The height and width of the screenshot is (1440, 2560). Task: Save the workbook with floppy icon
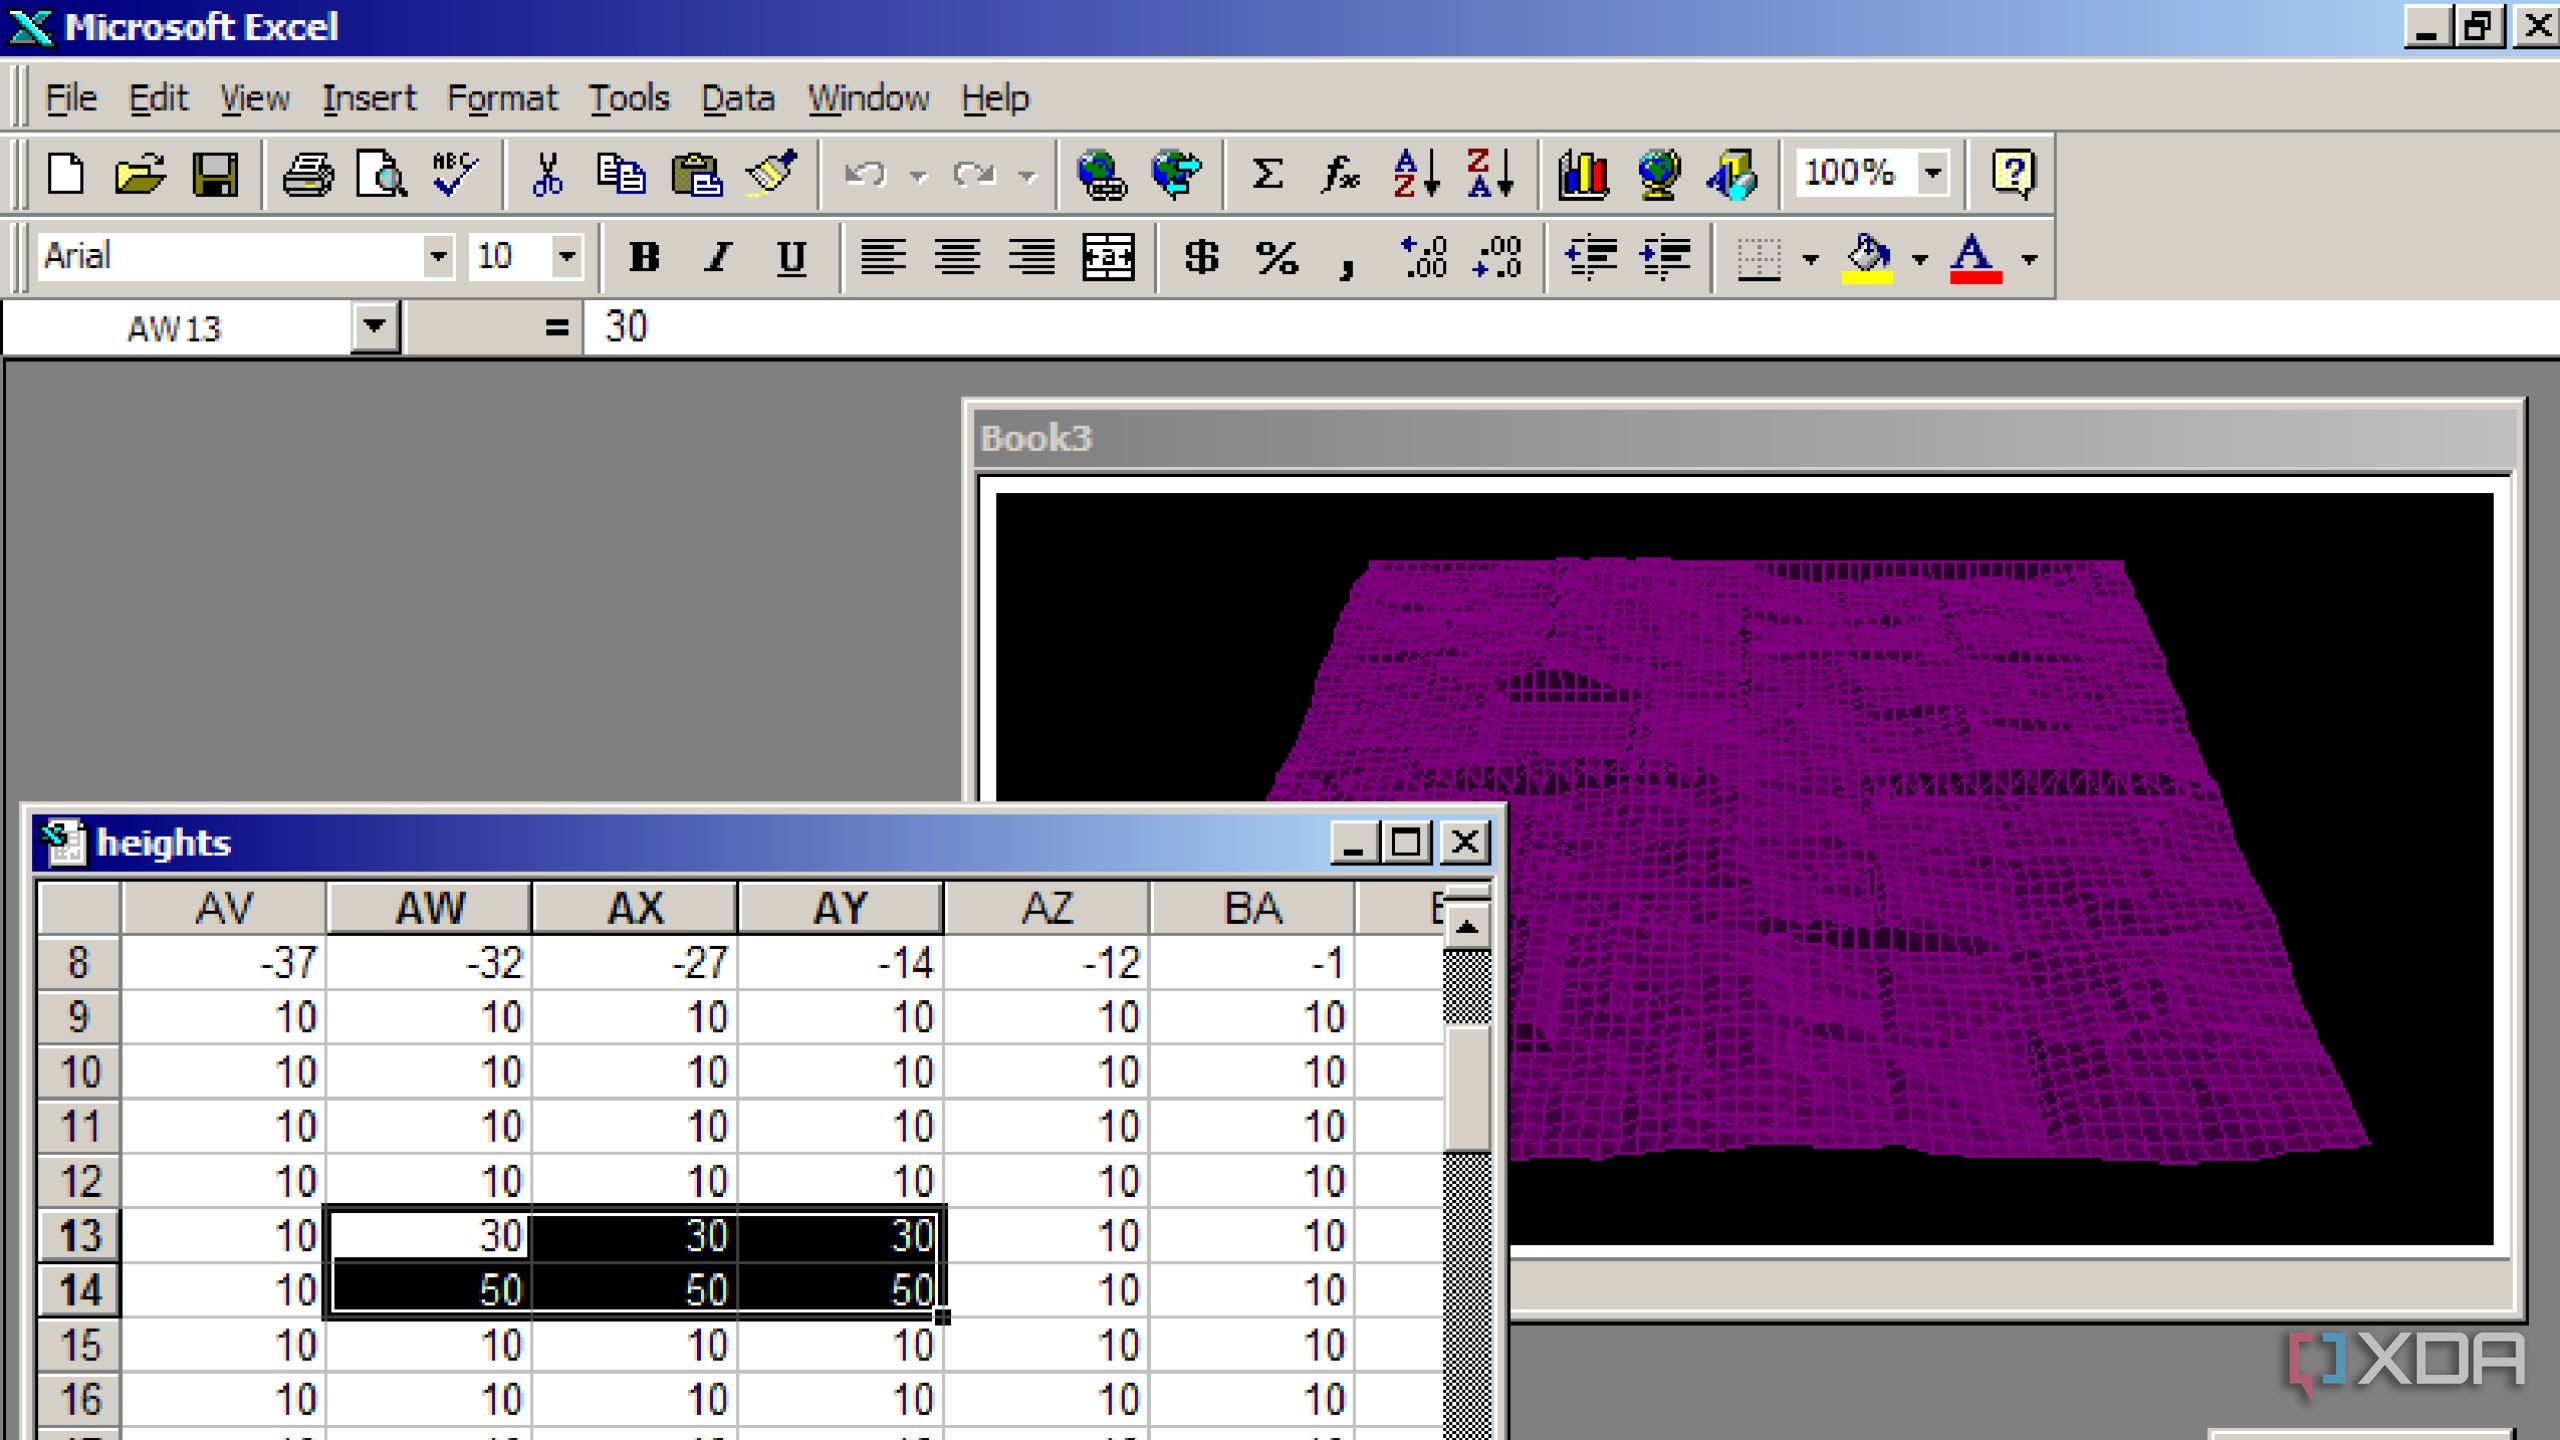pyautogui.click(x=215, y=175)
